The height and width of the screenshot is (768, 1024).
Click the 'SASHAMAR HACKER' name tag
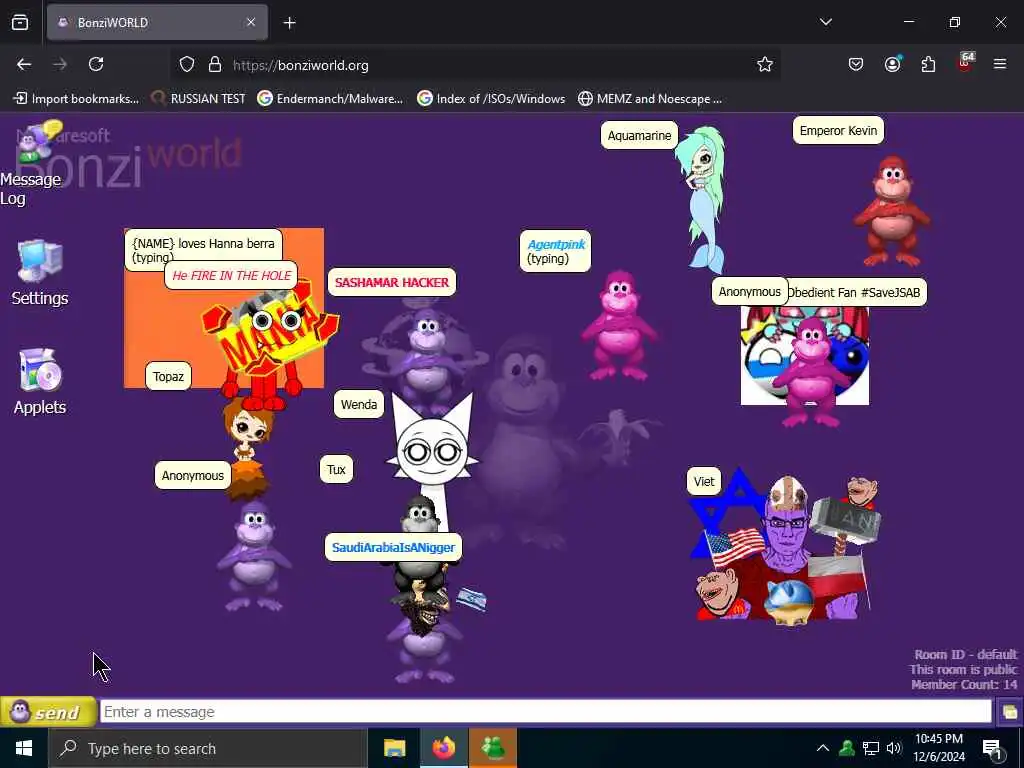click(392, 282)
